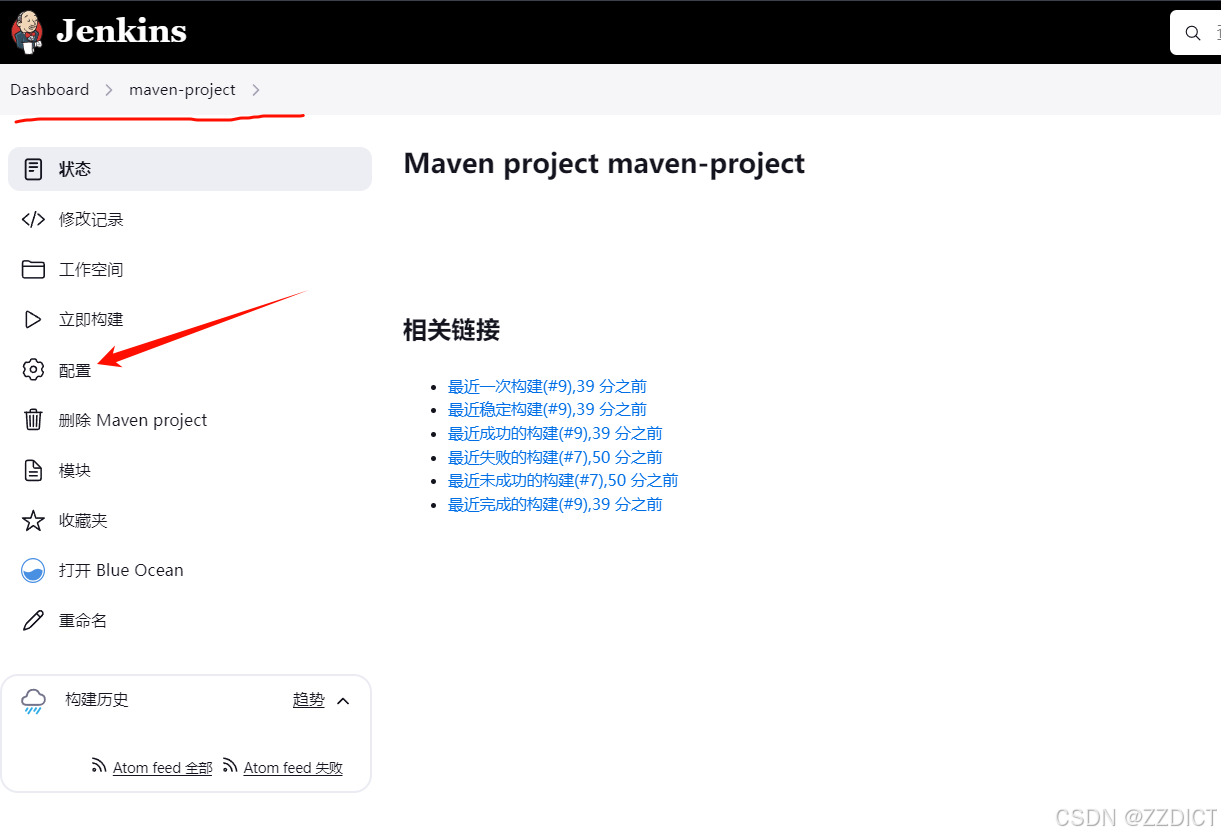Click the Jenkins title text in header
The image size is (1221, 837).
pos(121,31)
